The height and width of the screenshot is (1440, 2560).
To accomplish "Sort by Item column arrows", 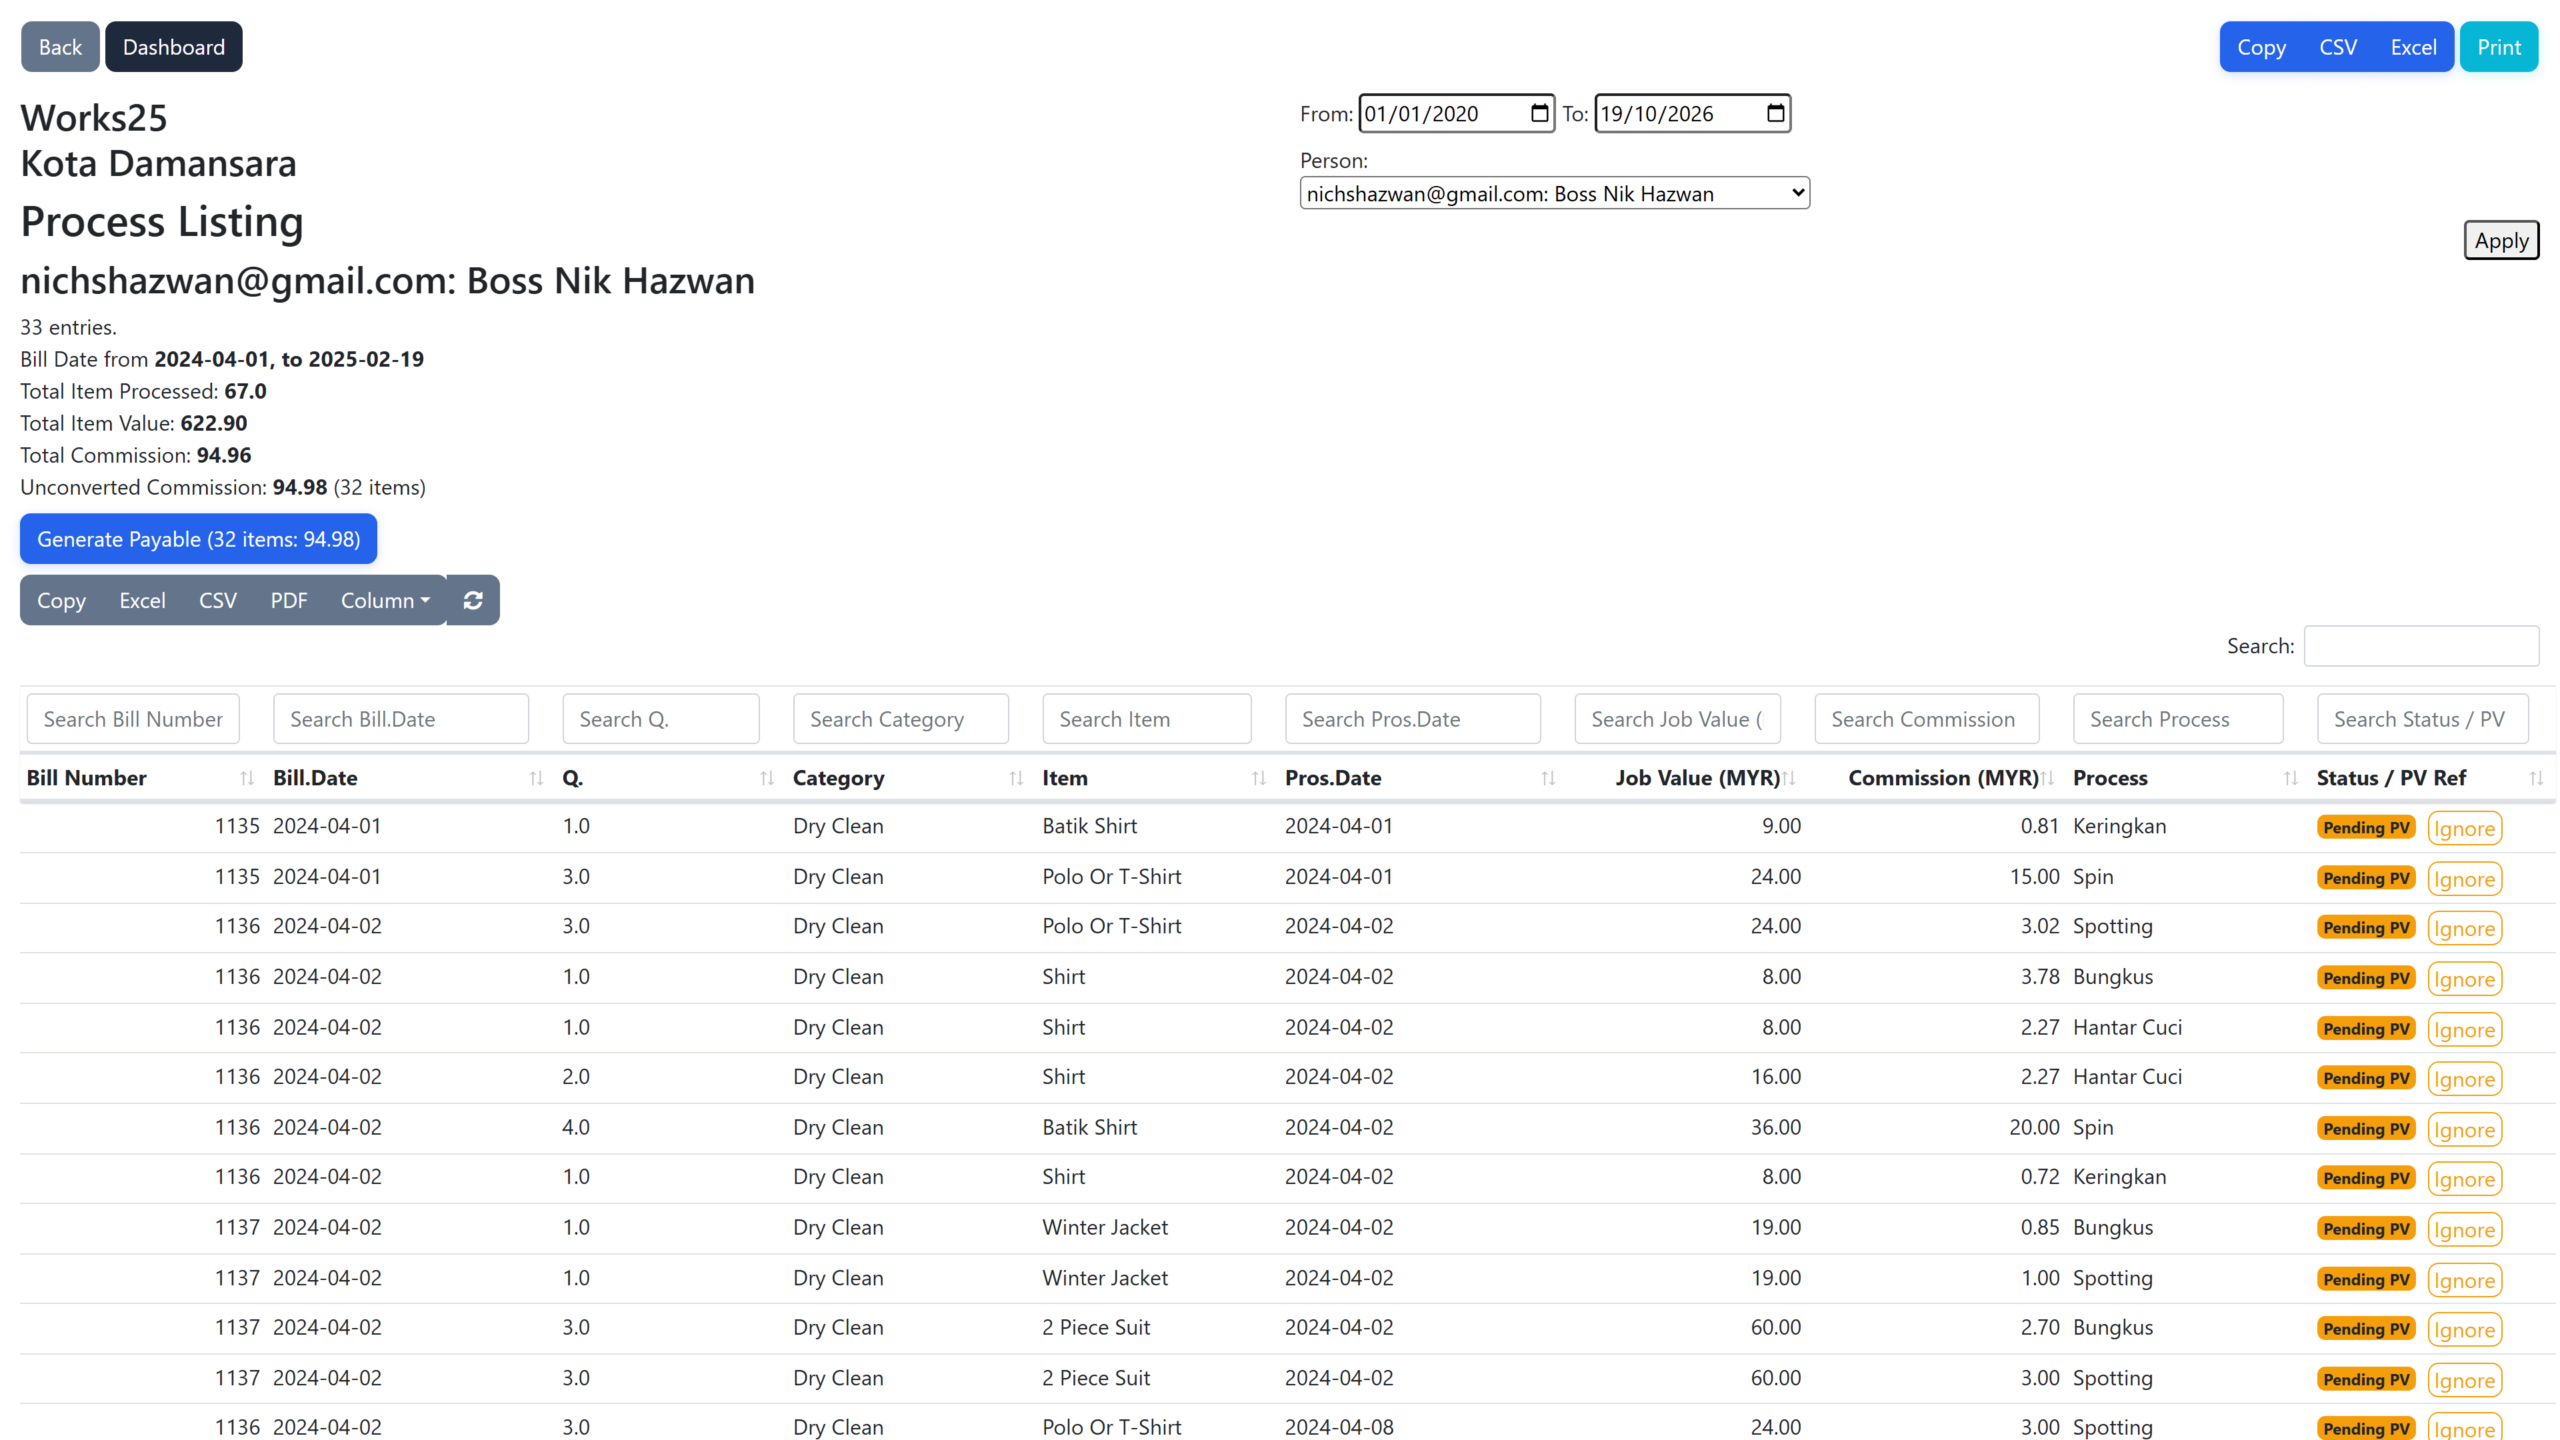I will pyautogui.click(x=1259, y=778).
